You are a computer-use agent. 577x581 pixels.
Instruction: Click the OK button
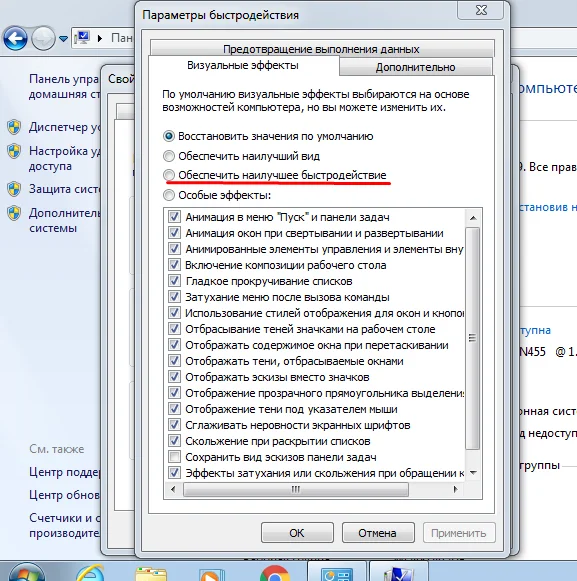(x=297, y=533)
